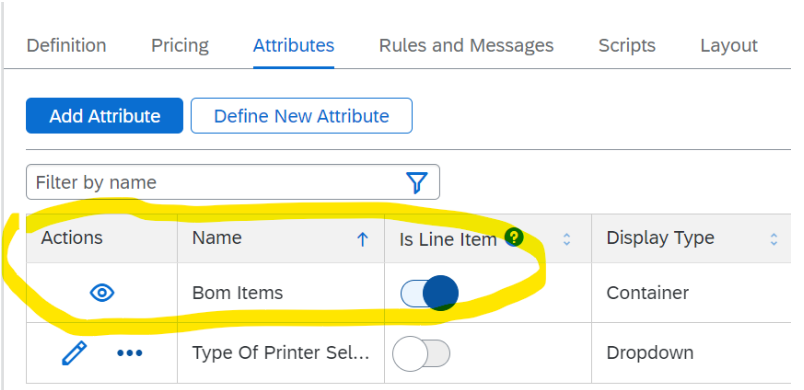Image resolution: width=804 pixels, height=390 pixels.
Task: Click the Add Attribute button
Action: [105, 116]
